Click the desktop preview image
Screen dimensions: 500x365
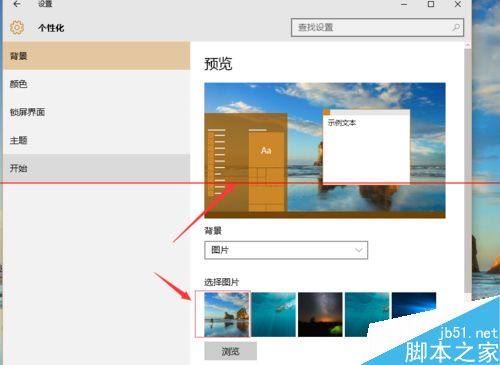[x=325, y=150]
